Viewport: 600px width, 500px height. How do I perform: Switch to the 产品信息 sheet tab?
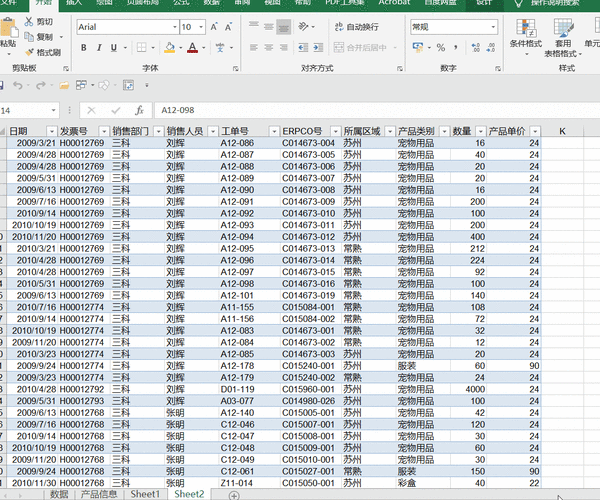pos(99,494)
